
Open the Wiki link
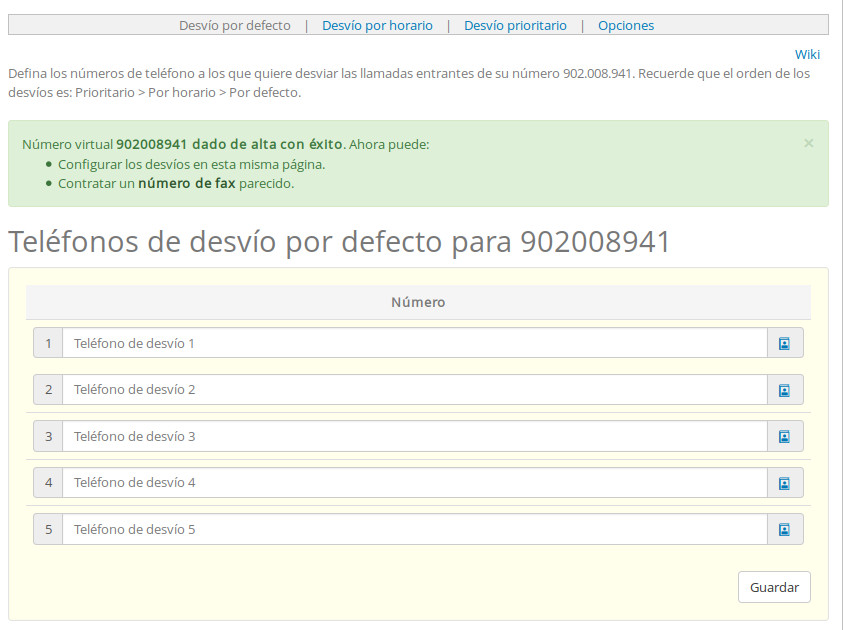(807, 54)
